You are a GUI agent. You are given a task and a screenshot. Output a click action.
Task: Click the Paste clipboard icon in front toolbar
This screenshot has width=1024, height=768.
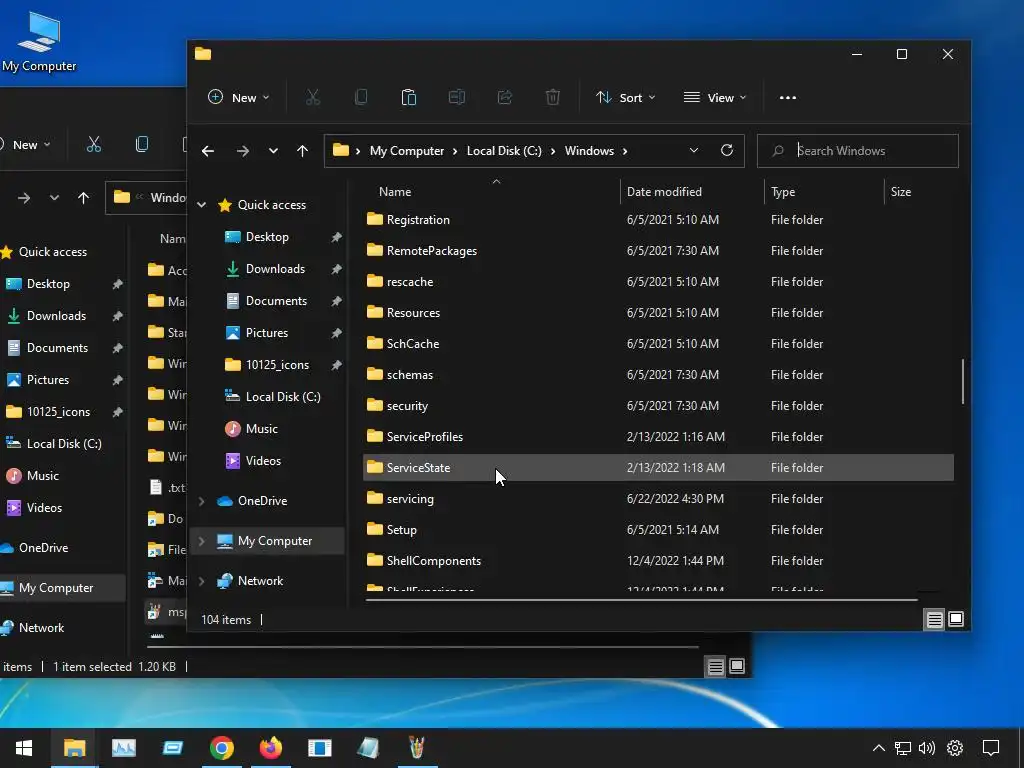point(409,97)
